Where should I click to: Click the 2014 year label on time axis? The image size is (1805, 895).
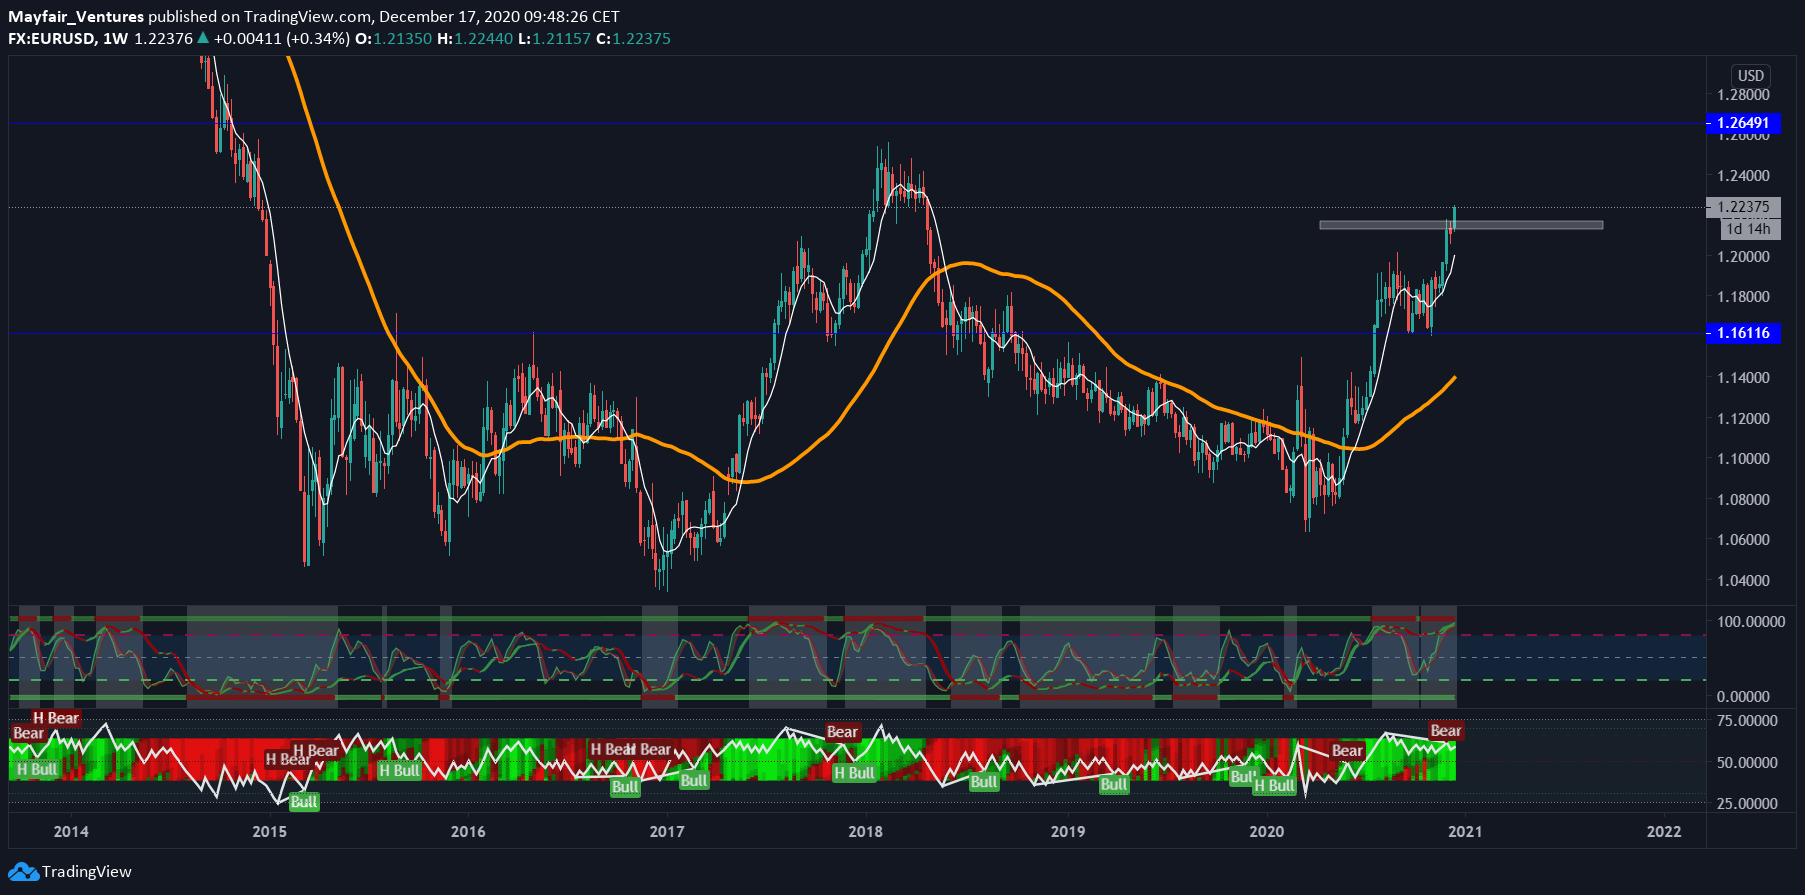[x=71, y=832]
